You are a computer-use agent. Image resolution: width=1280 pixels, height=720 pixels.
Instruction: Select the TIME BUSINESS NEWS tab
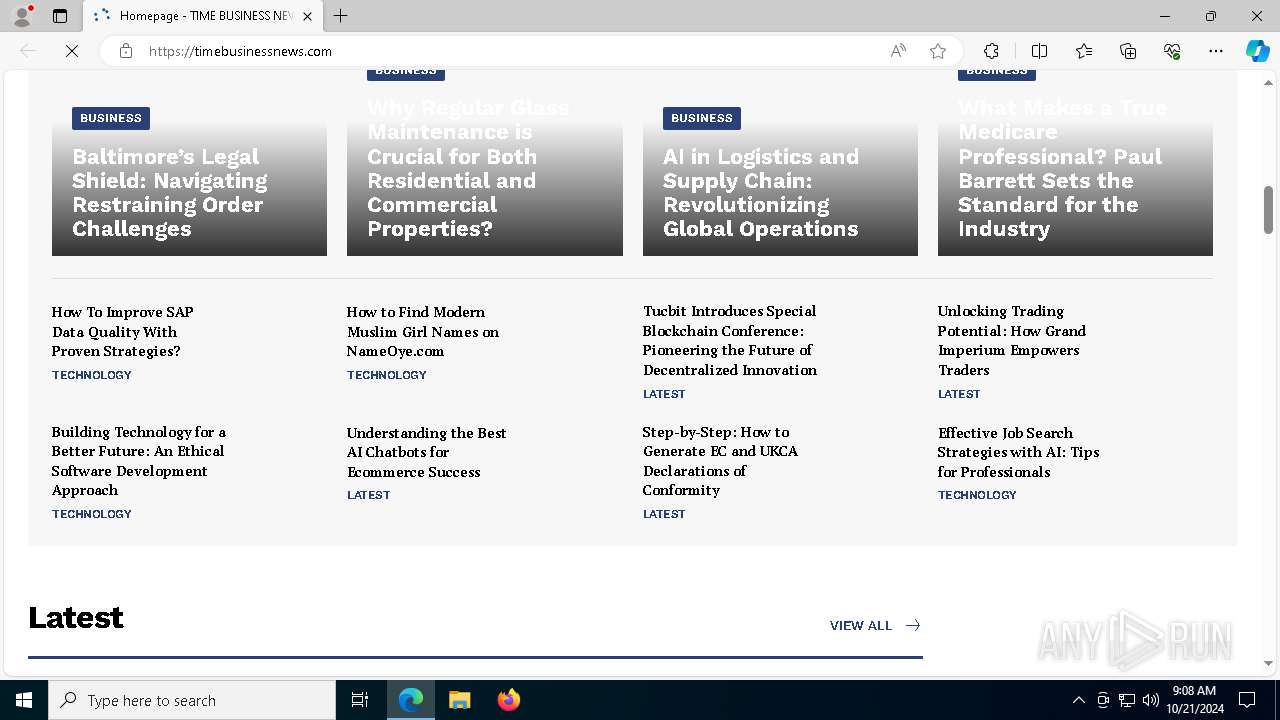point(203,16)
